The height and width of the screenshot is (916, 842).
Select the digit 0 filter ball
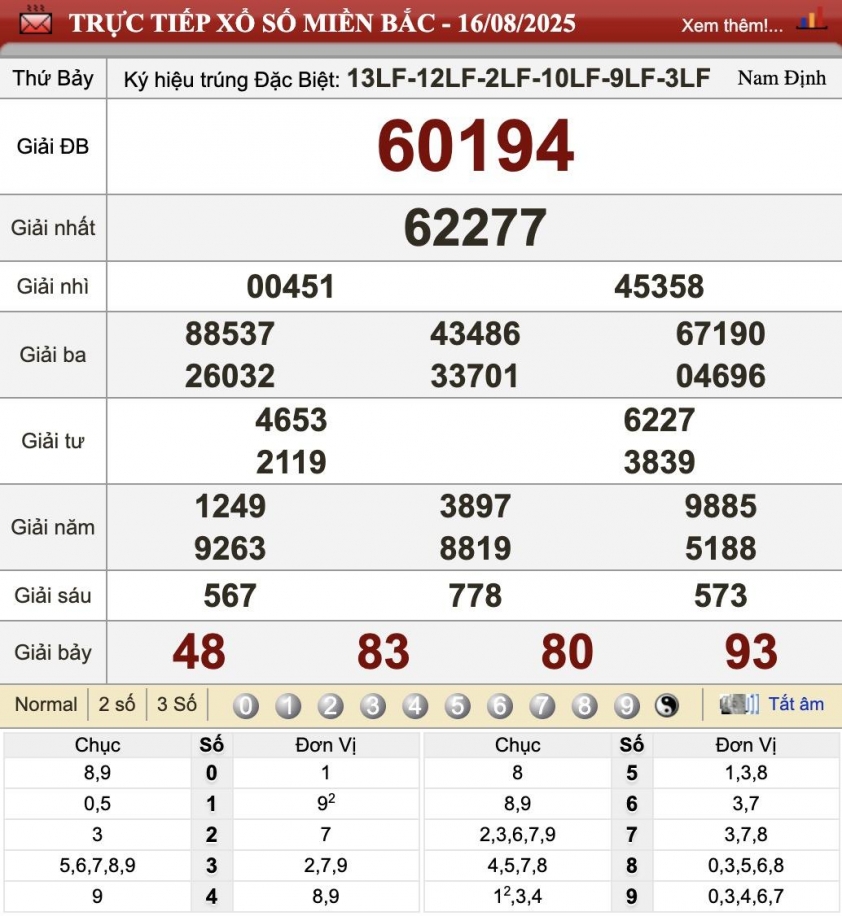tap(245, 706)
